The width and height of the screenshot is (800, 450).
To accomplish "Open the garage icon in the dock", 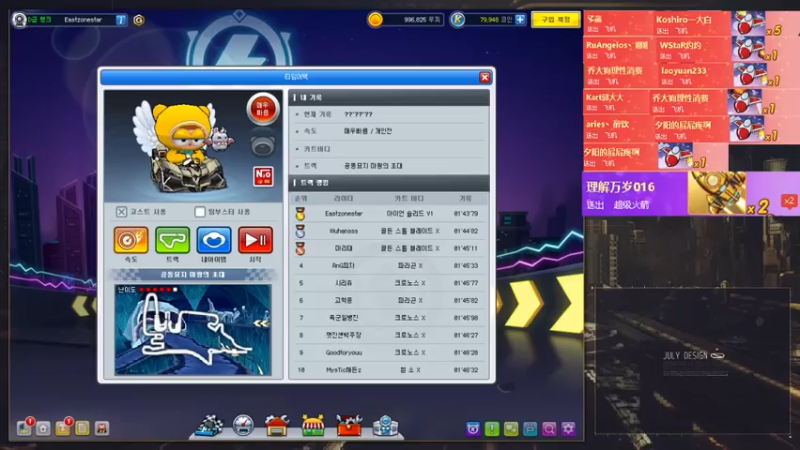I will (x=277, y=426).
